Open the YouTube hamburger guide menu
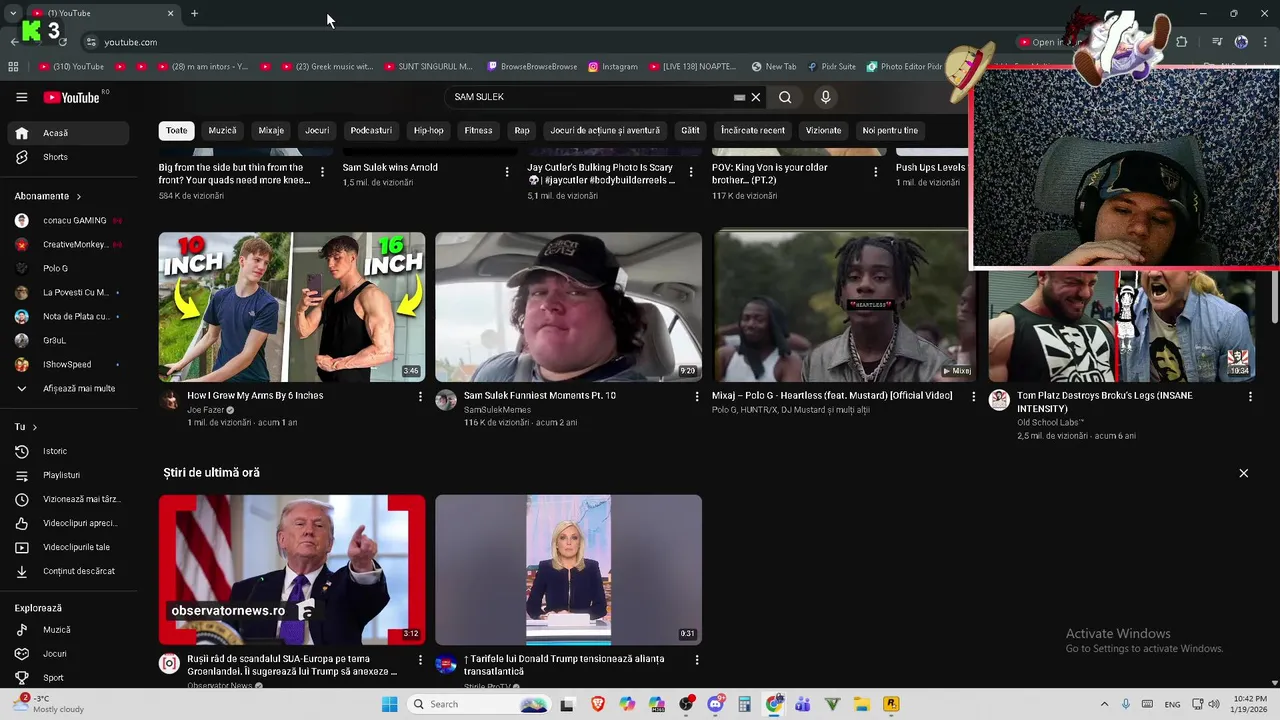 (x=21, y=97)
